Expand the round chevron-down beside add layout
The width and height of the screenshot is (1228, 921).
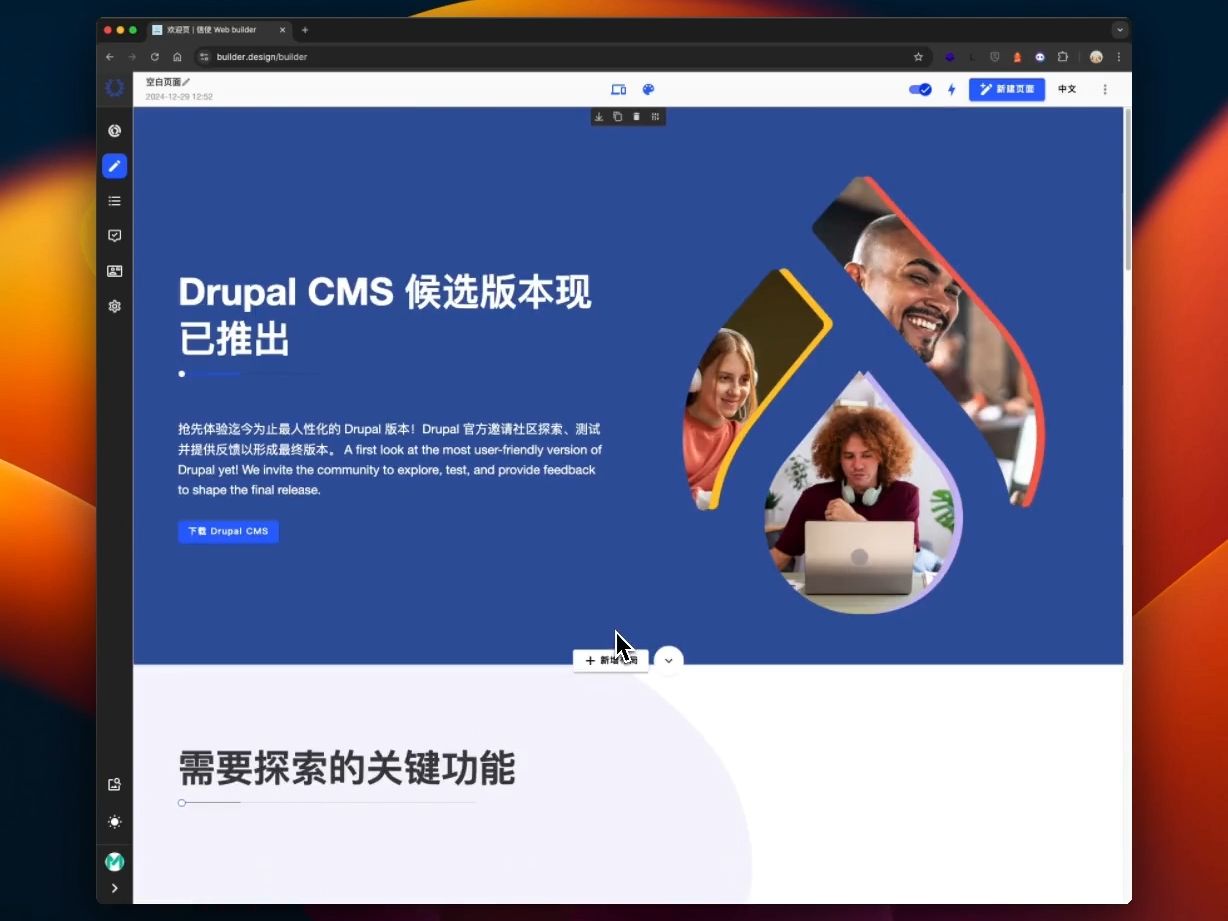pos(669,661)
